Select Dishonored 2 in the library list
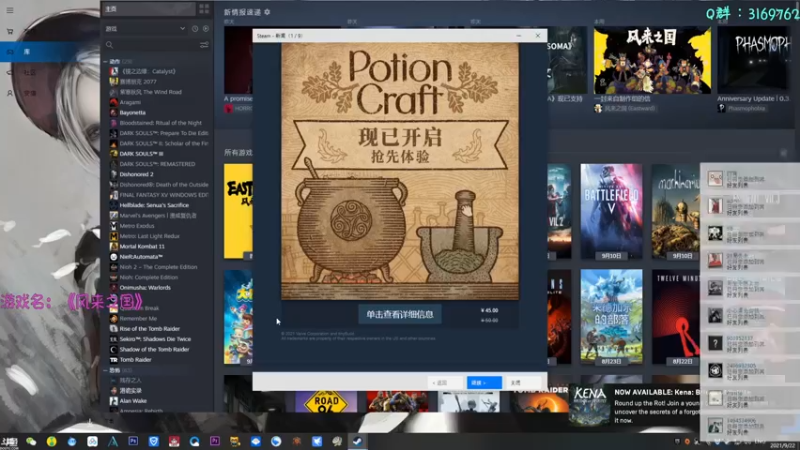This screenshot has width=800, height=450. point(136,174)
